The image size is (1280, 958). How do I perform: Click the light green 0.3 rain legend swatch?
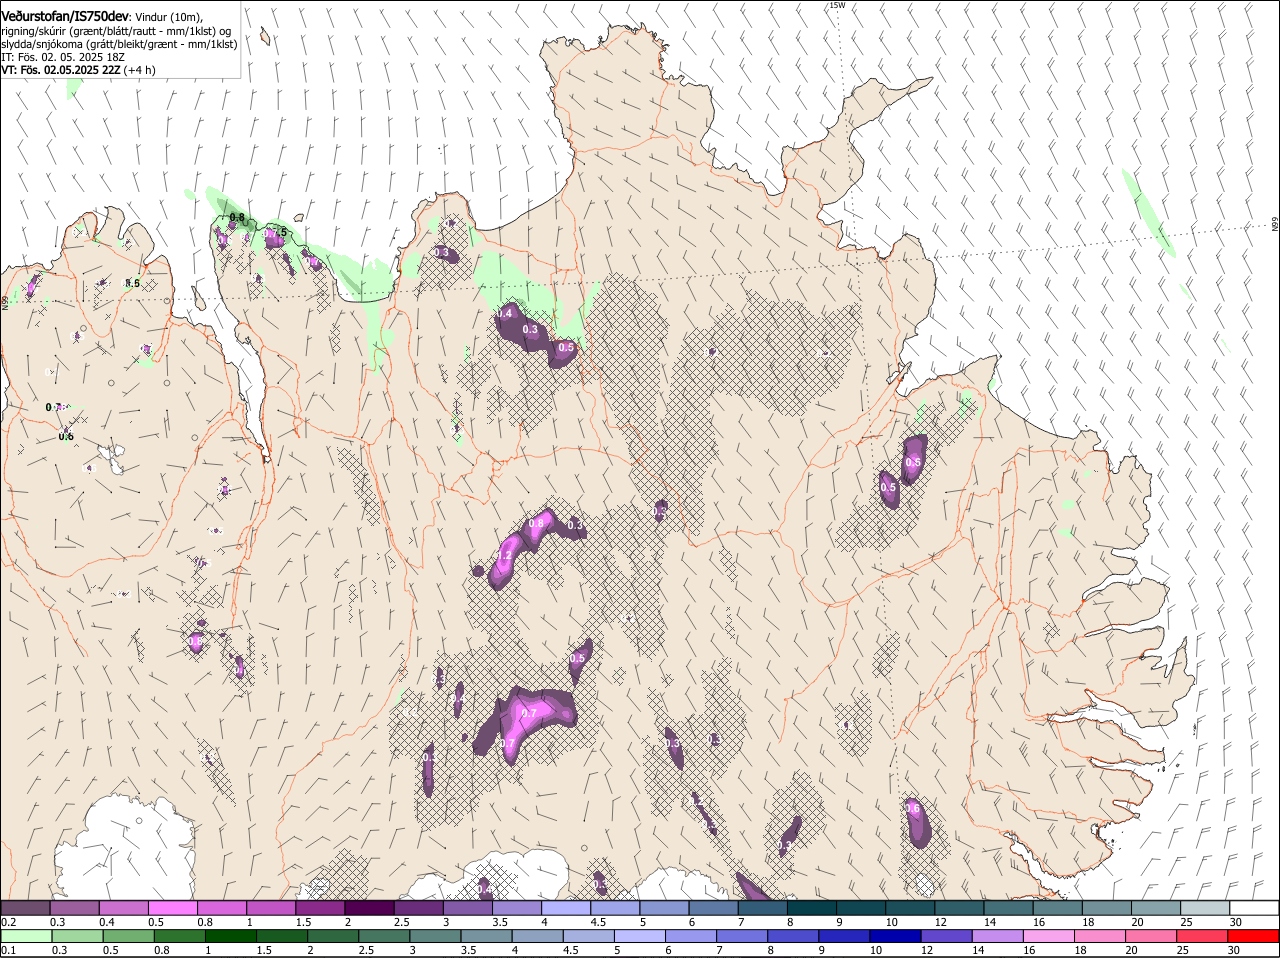(77, 936)
